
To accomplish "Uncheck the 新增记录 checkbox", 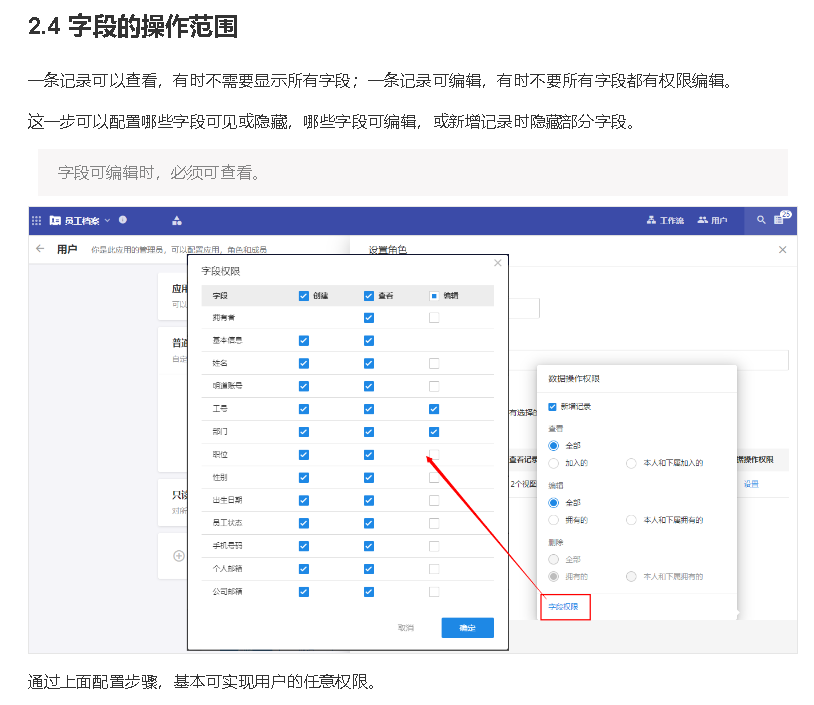I will pyautogui.click(x=553, y=406).
